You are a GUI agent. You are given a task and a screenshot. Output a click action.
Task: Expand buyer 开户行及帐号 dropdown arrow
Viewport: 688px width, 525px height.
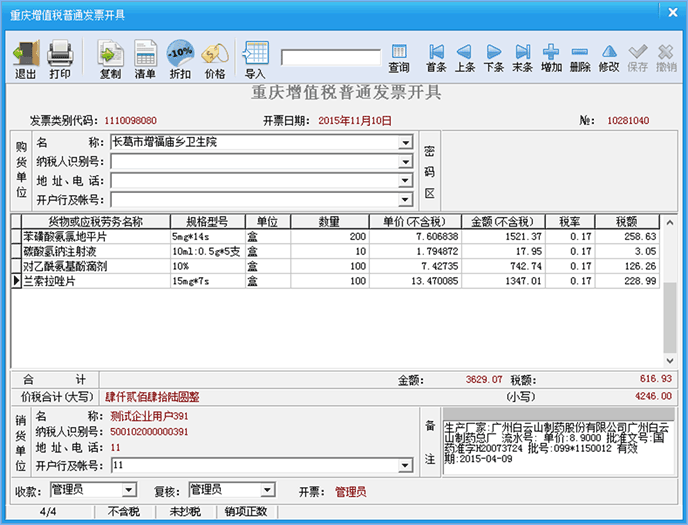coord(405,200)
